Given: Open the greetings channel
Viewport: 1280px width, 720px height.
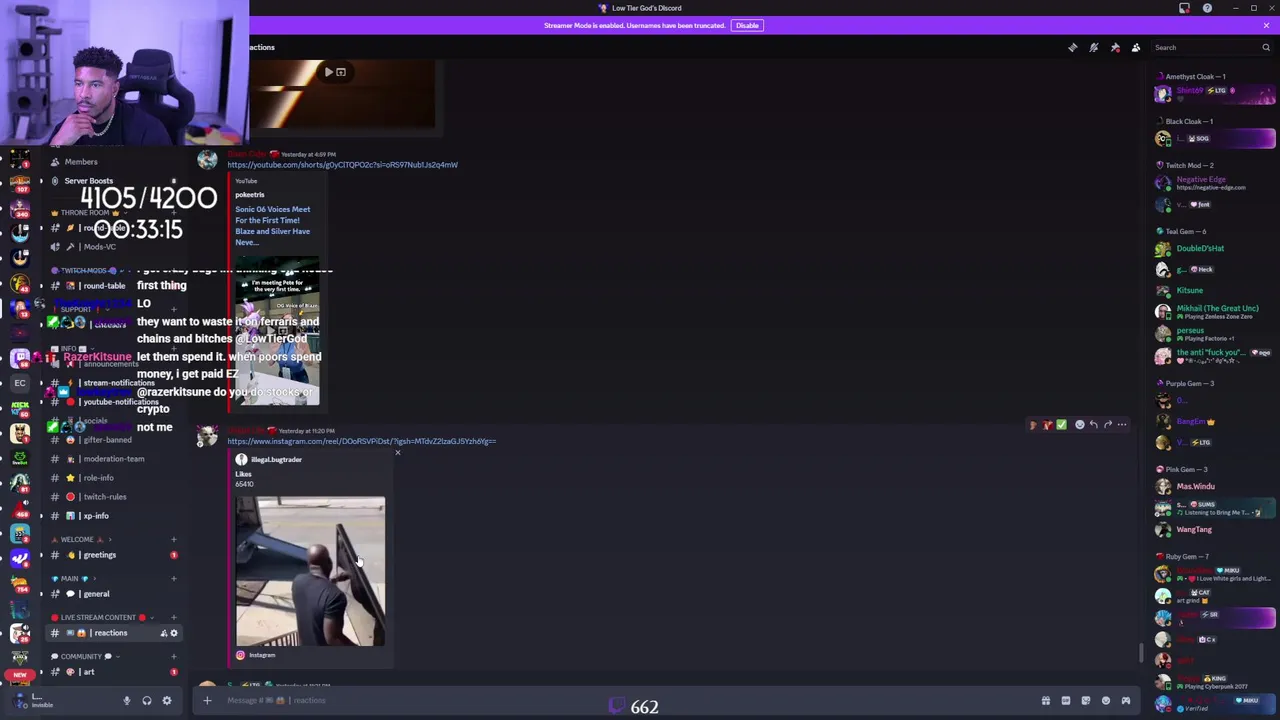Looking at the screenshot, I should coord(113,555).
